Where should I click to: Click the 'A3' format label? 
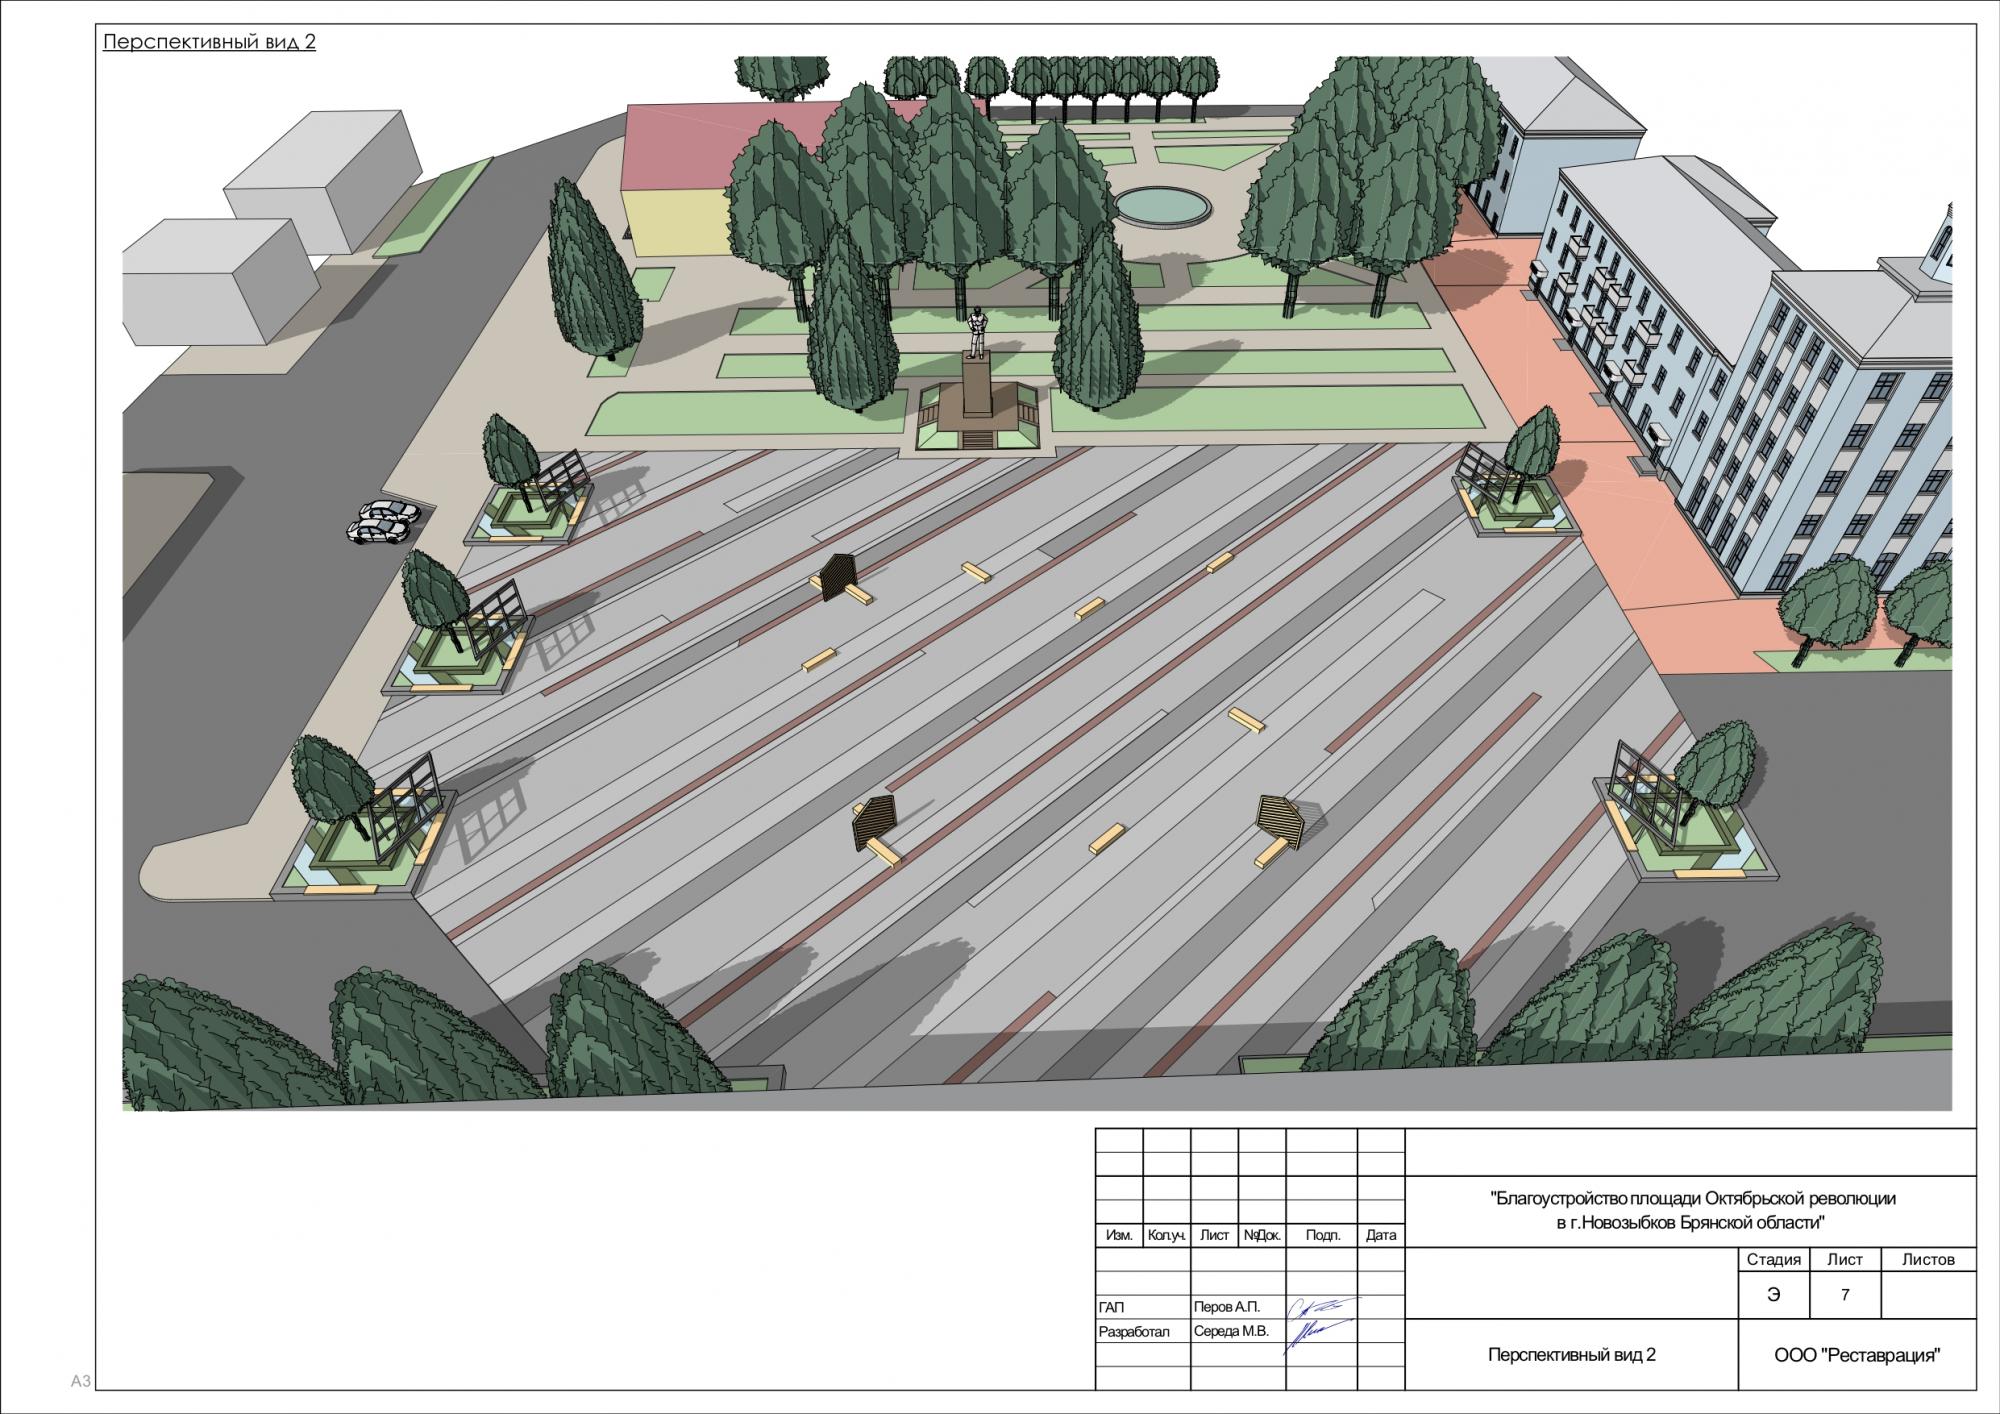click(x=81, y=1382)
